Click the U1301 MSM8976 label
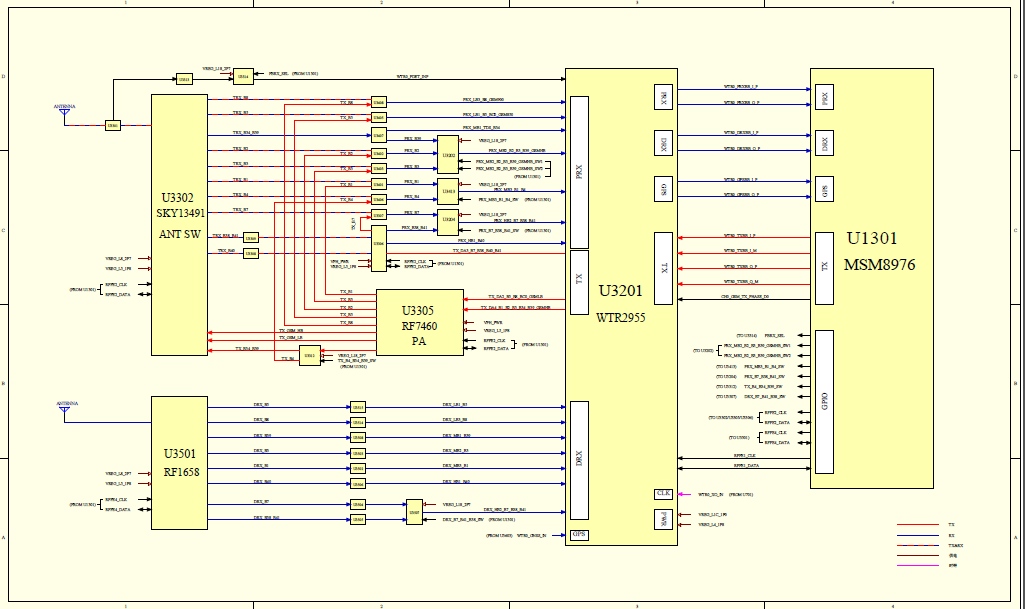Screen dimensions: 1025x609 879,252
